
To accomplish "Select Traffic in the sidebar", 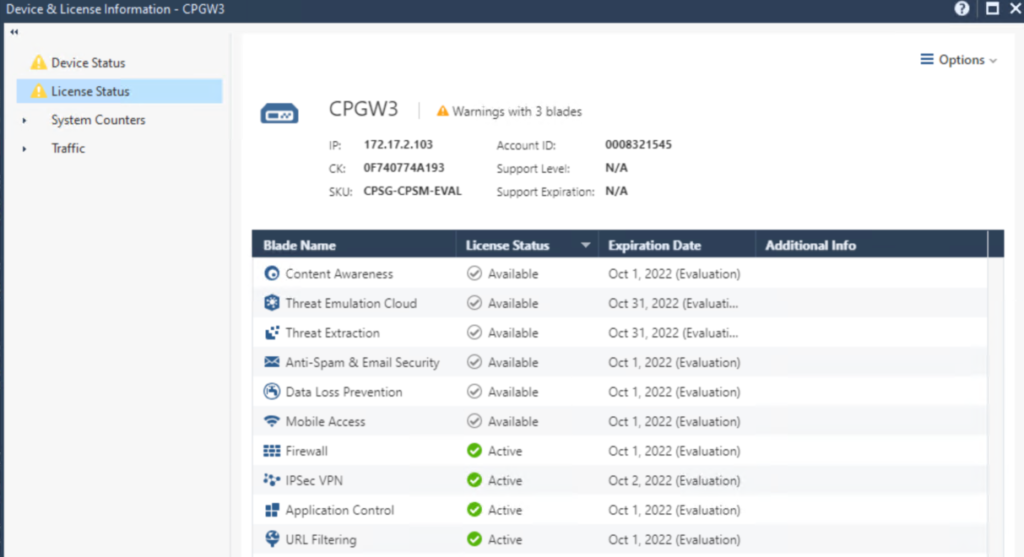I will [x=68, y=148].
